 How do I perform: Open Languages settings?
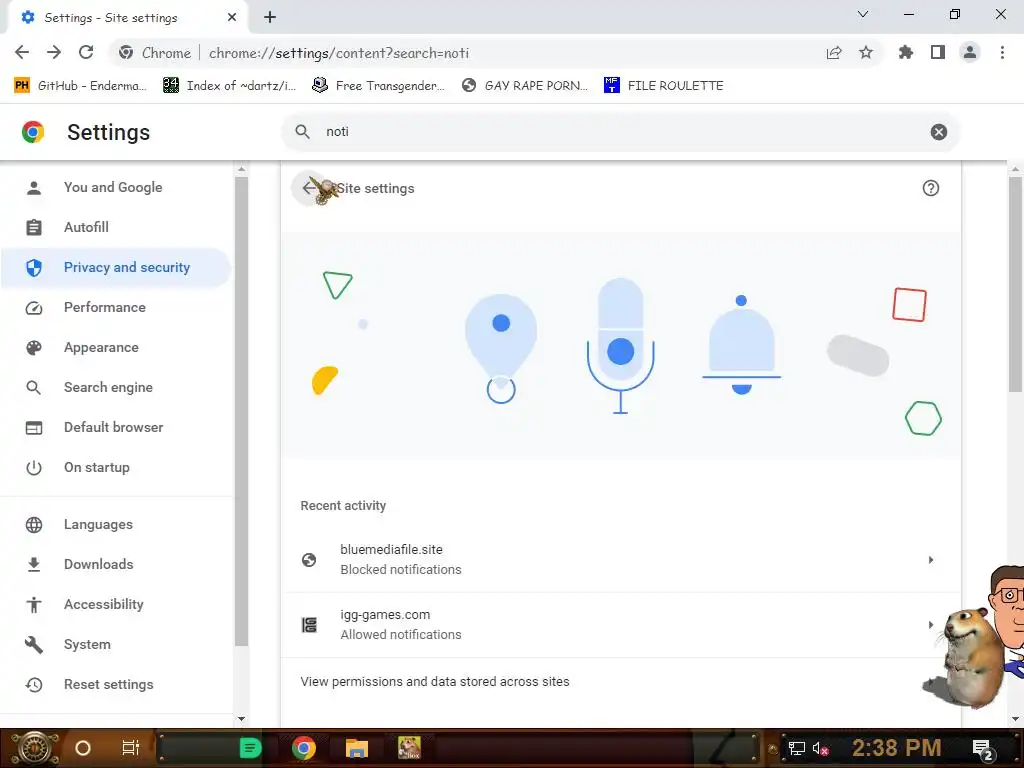pos(116,524)
